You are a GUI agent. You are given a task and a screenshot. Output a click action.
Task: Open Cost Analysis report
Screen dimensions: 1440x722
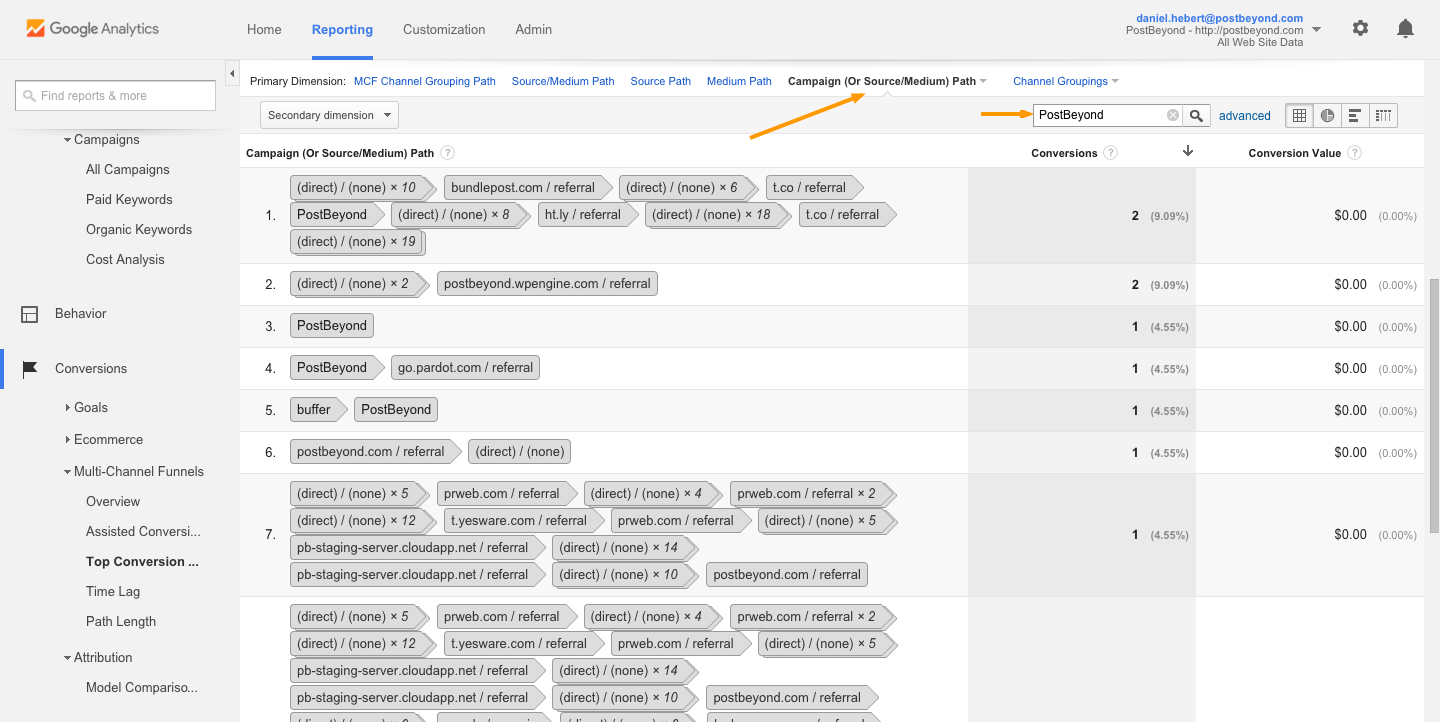[125, 260]
